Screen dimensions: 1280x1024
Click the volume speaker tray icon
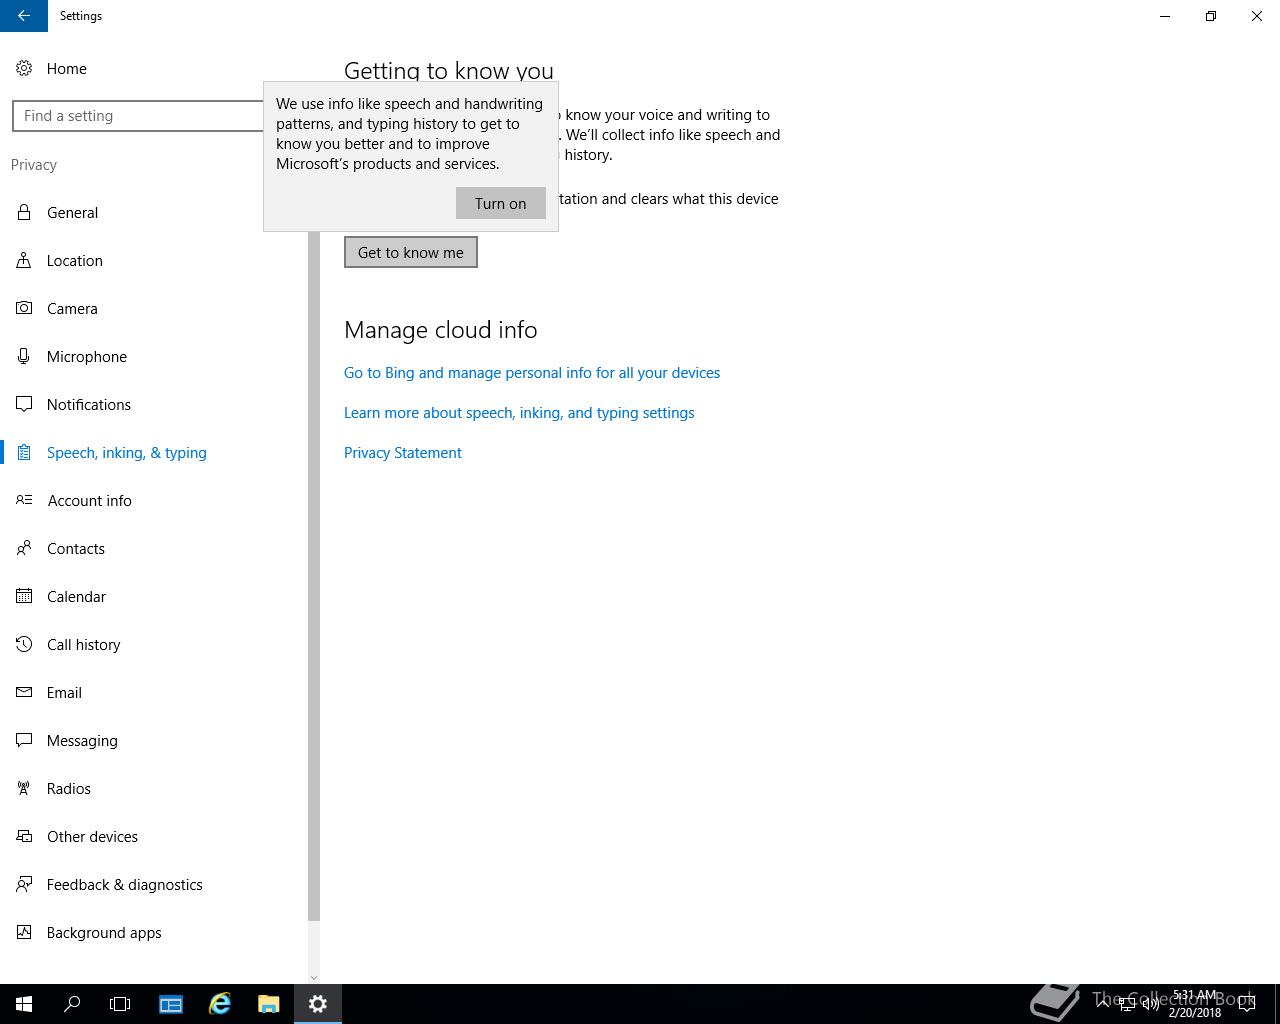pyautogui.click(x=1151, y=1004)
